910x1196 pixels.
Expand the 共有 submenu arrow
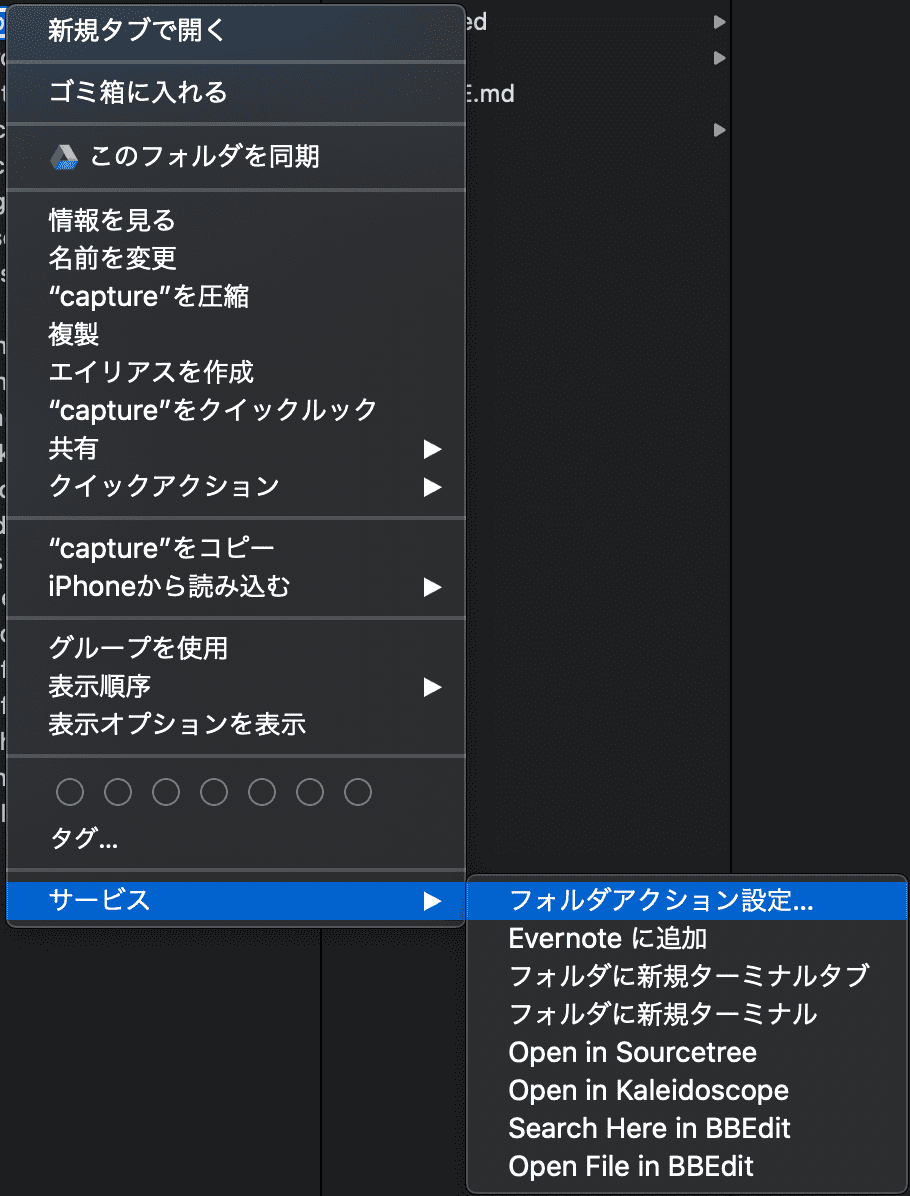432,449
